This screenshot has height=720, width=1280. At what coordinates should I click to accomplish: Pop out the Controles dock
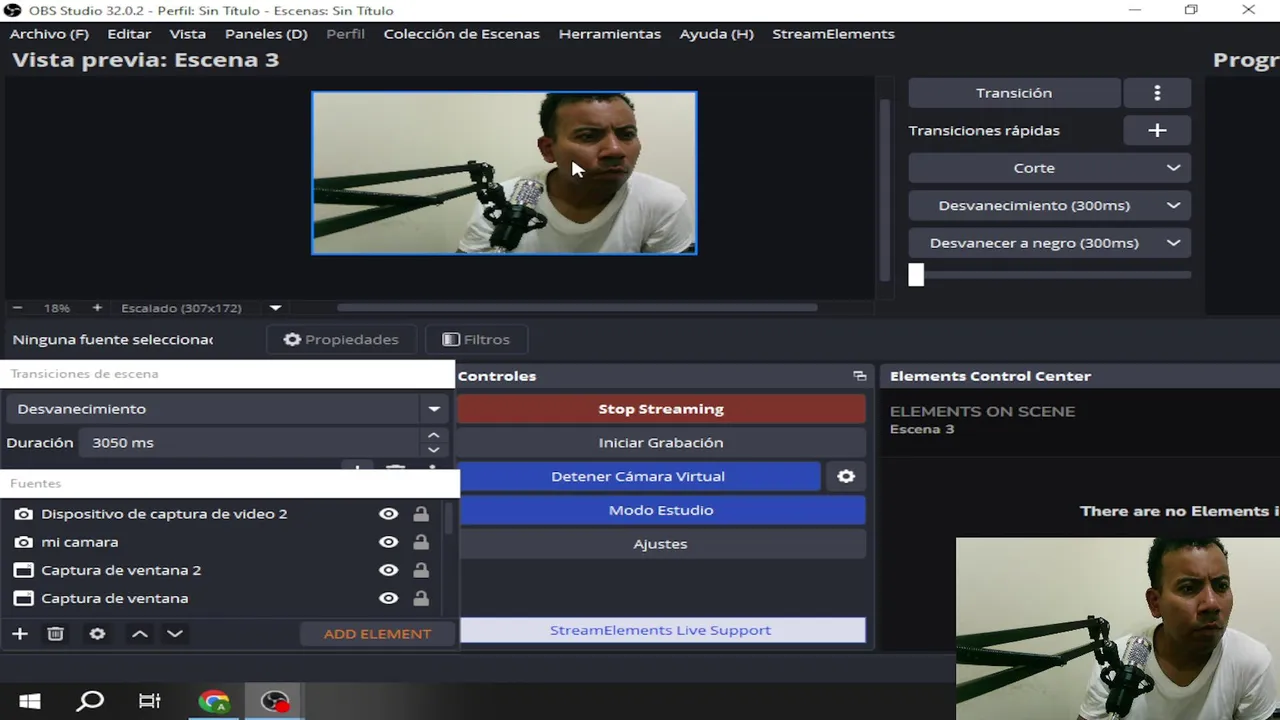pyautogui.click(x=859, y=376)
